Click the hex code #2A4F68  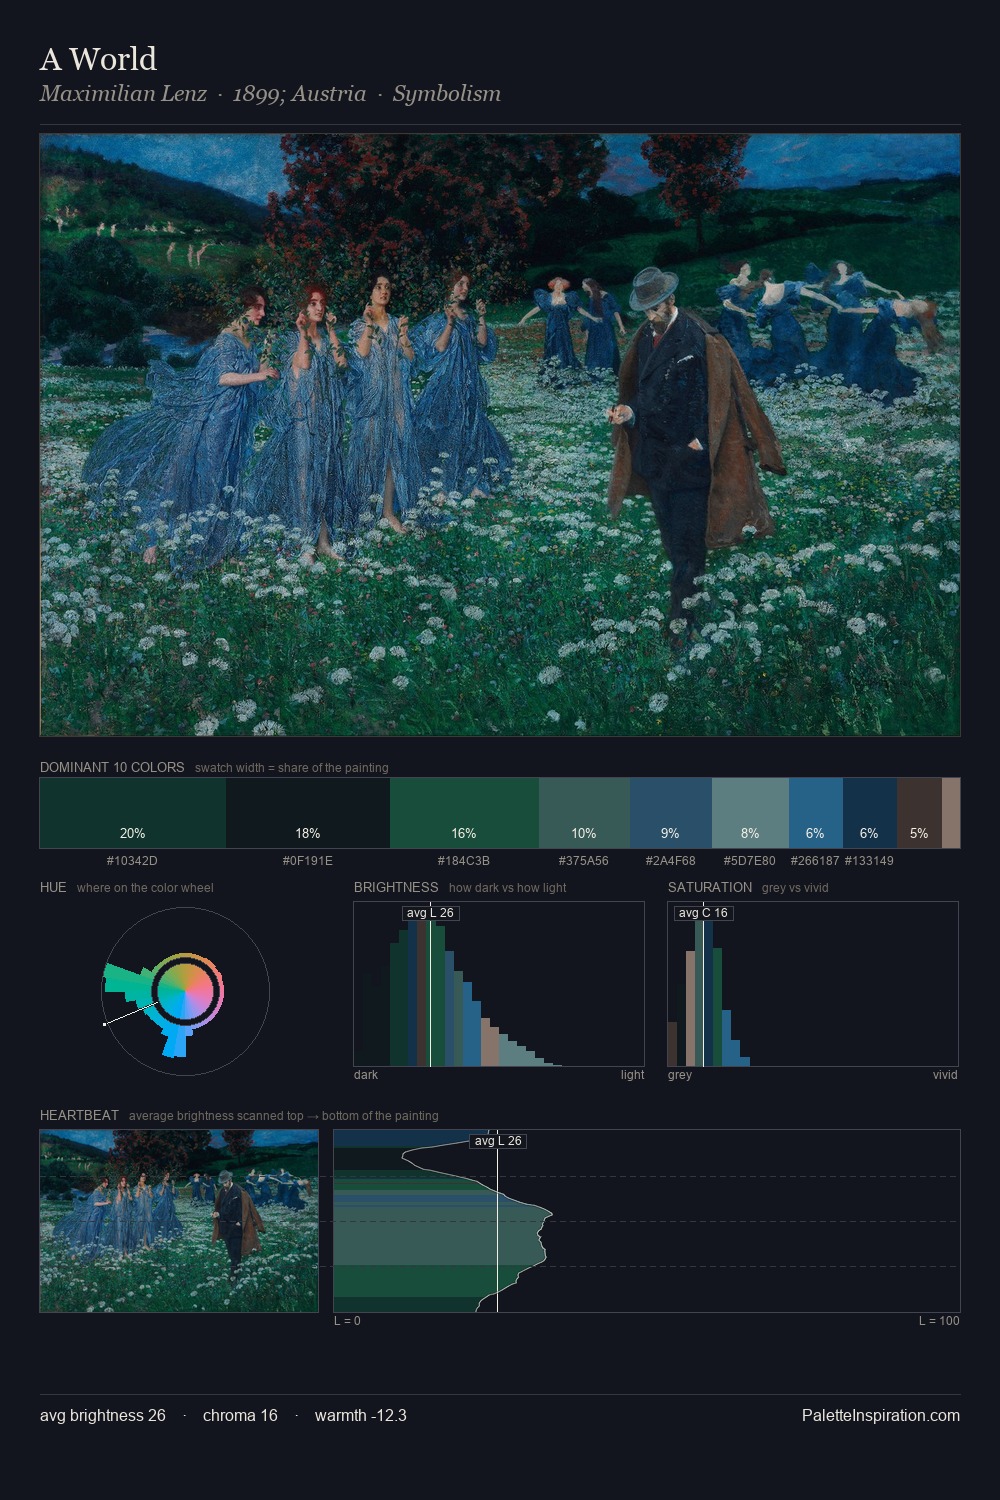pos(670,860)
